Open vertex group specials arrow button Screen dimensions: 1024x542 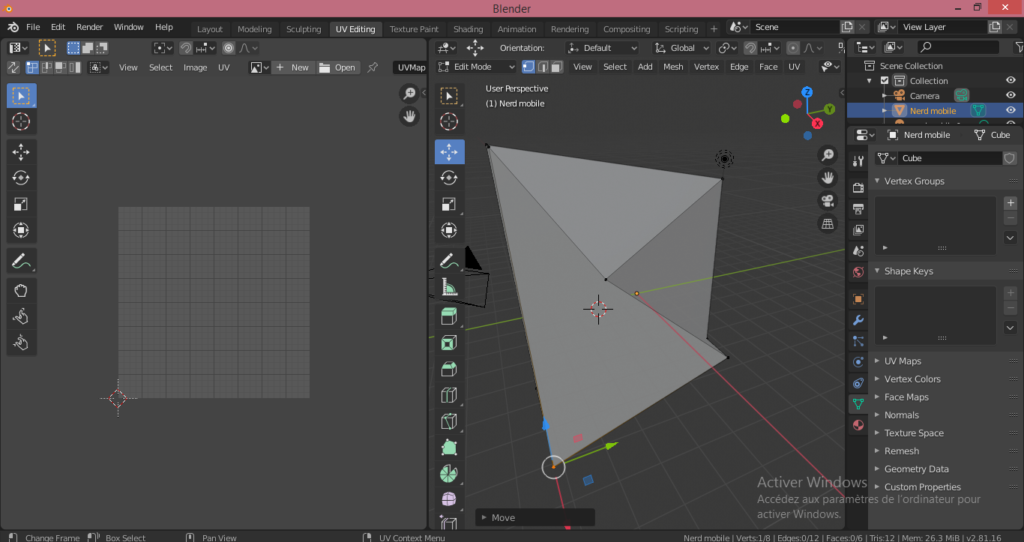point(1010,238)
